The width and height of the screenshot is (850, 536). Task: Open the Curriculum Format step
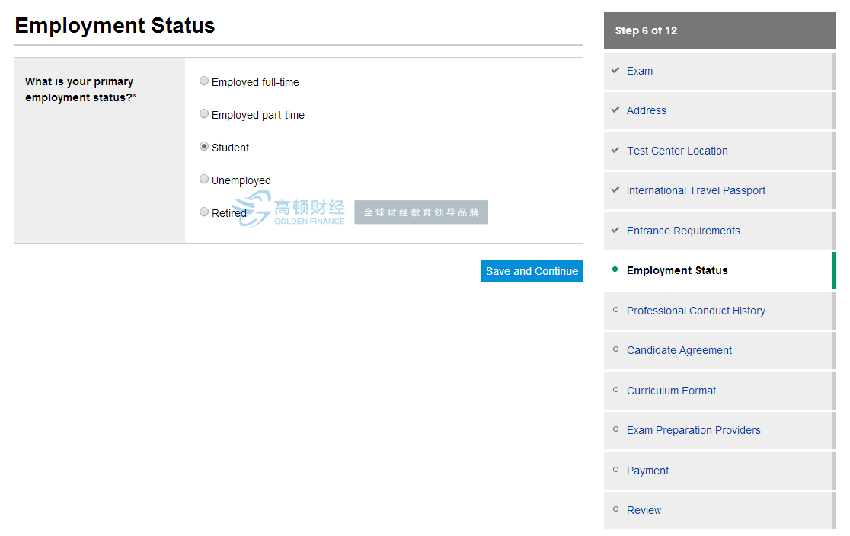tap(671, 391)
